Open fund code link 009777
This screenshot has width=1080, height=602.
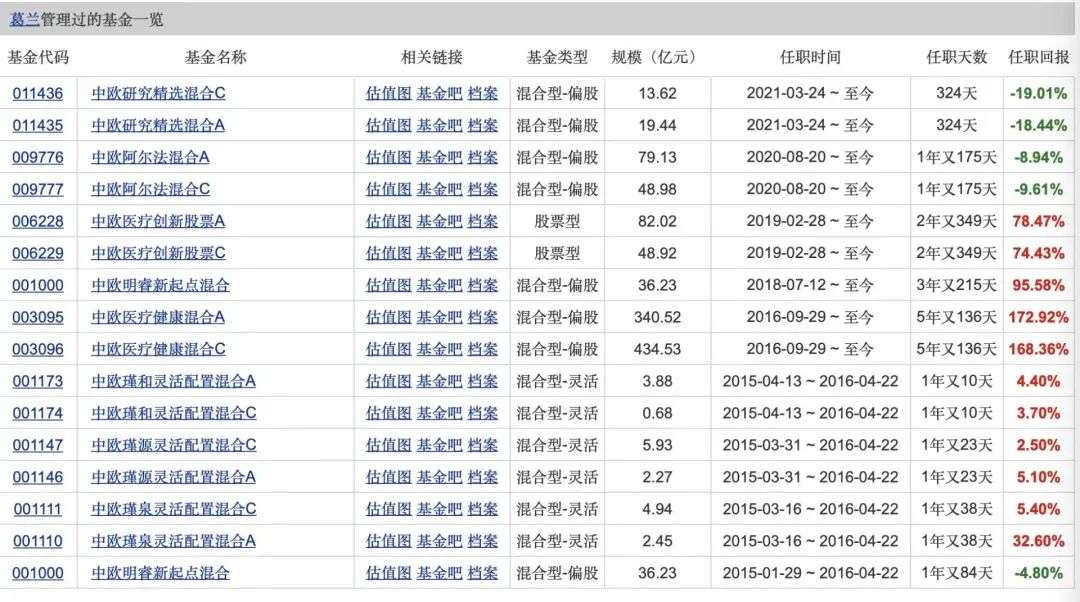38,189
